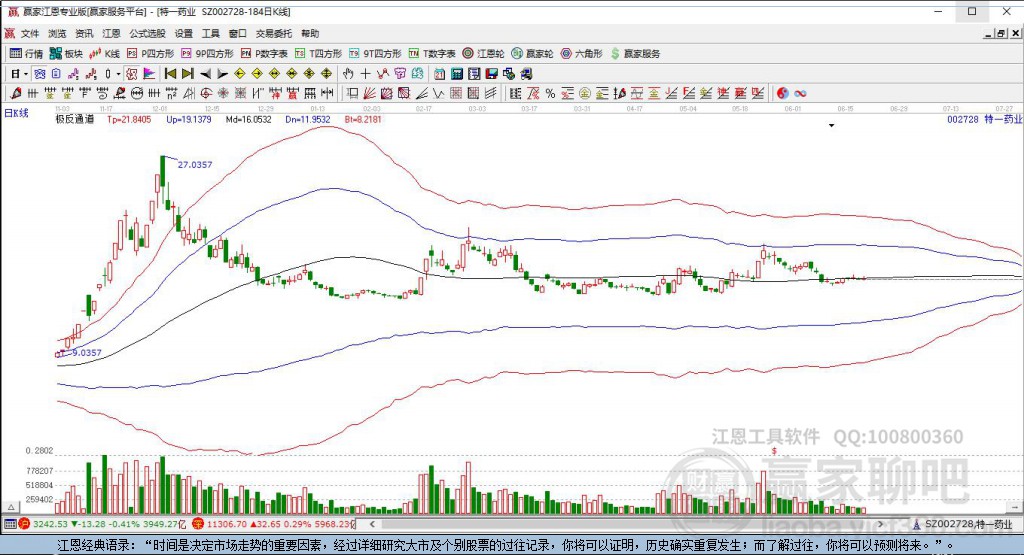The height and width of the screenshot is (555, 1024).
Task: Click the Shenzhen index 11306.70 status entry
Action: 274,524
